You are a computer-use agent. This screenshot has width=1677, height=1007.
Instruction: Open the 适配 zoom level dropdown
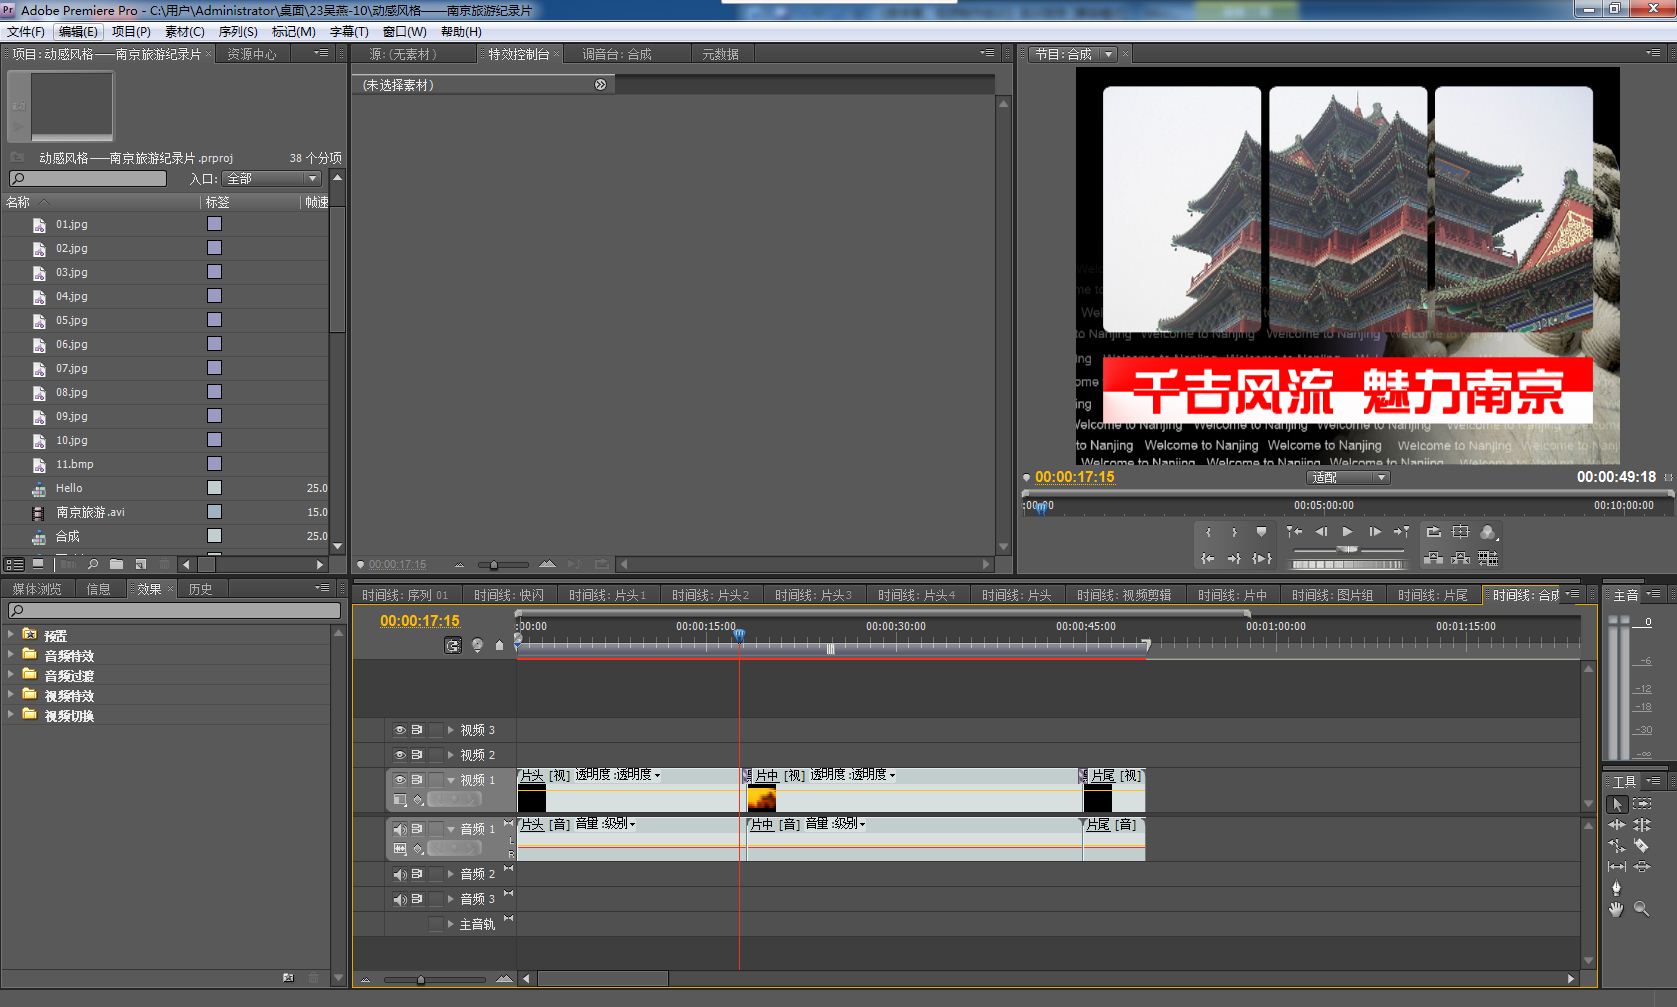[1347, 478]
